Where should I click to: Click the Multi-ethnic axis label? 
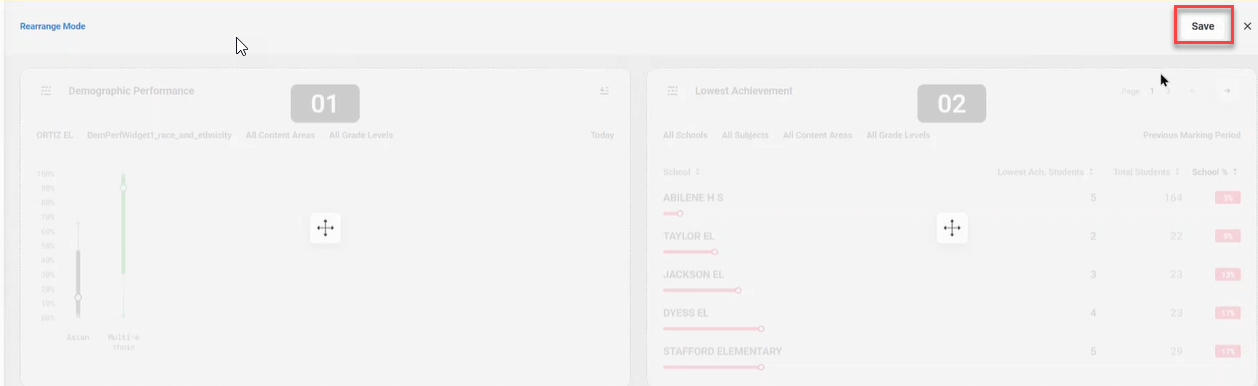123,342
